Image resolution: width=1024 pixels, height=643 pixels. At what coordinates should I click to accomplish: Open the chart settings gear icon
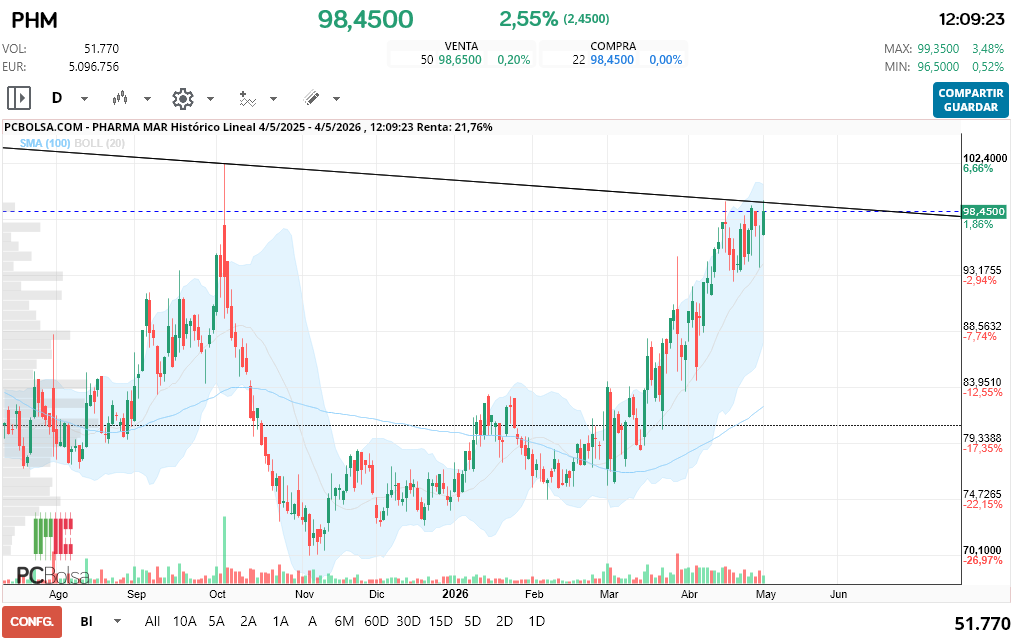pyautogui.click(x=183, y=99)
